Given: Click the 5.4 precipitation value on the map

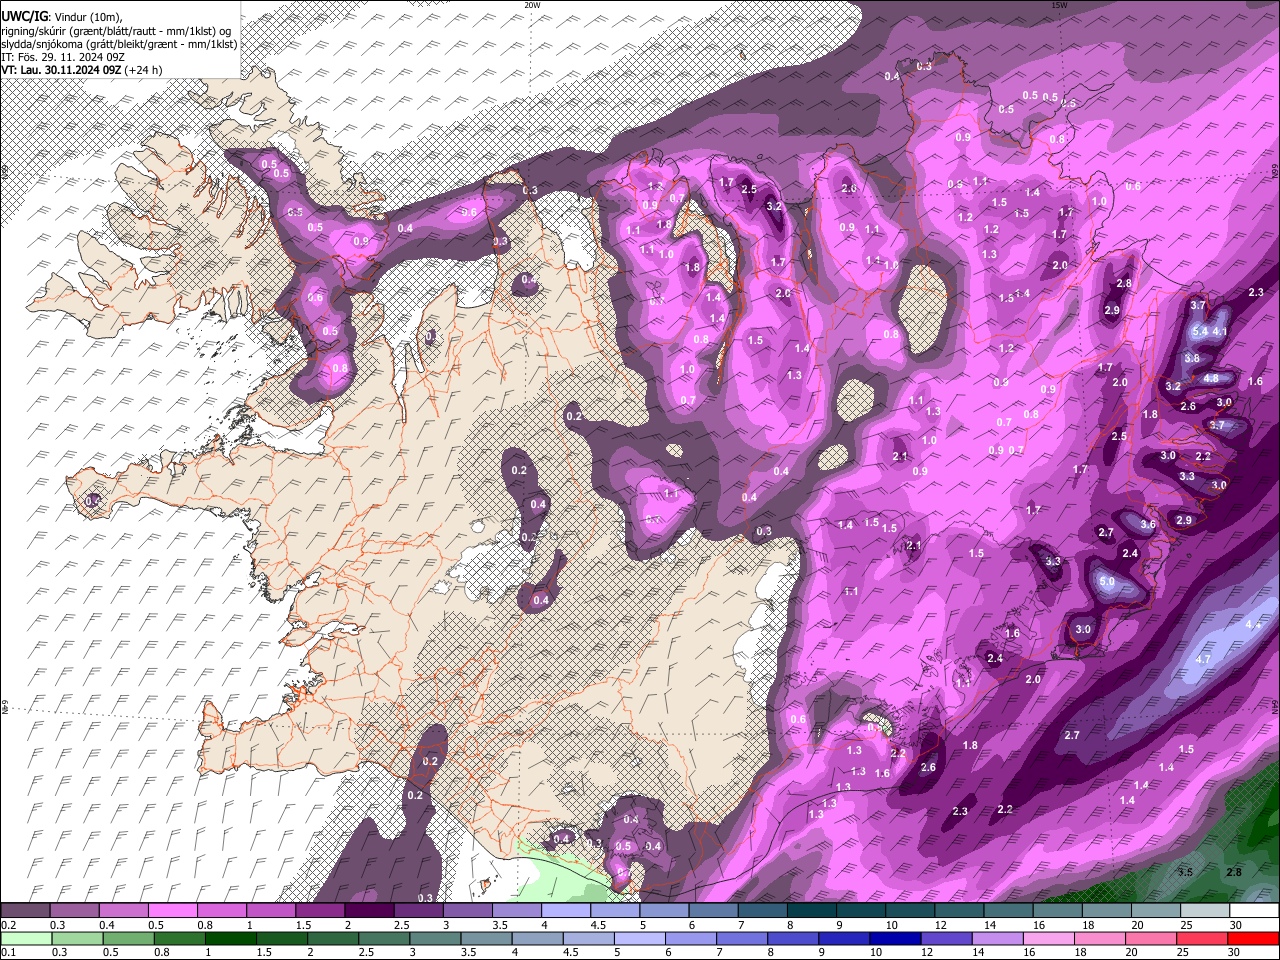Looking at the screenshot, I should pyautogui.click(x=1201, y=331).
